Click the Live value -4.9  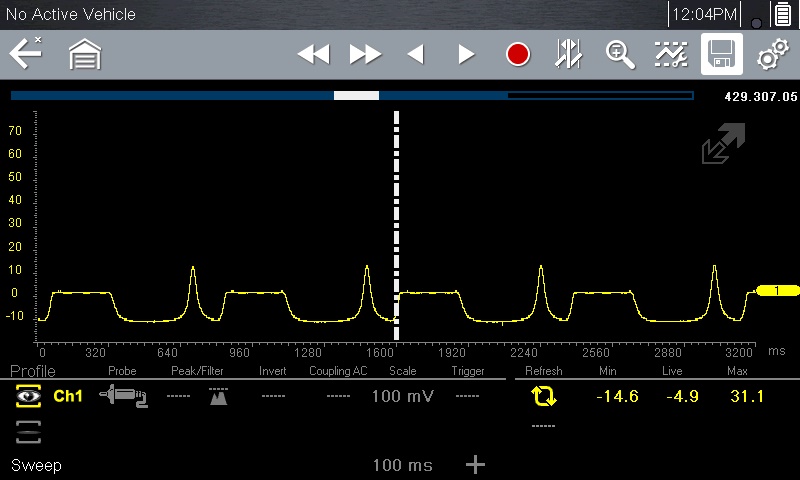point(682,396)
